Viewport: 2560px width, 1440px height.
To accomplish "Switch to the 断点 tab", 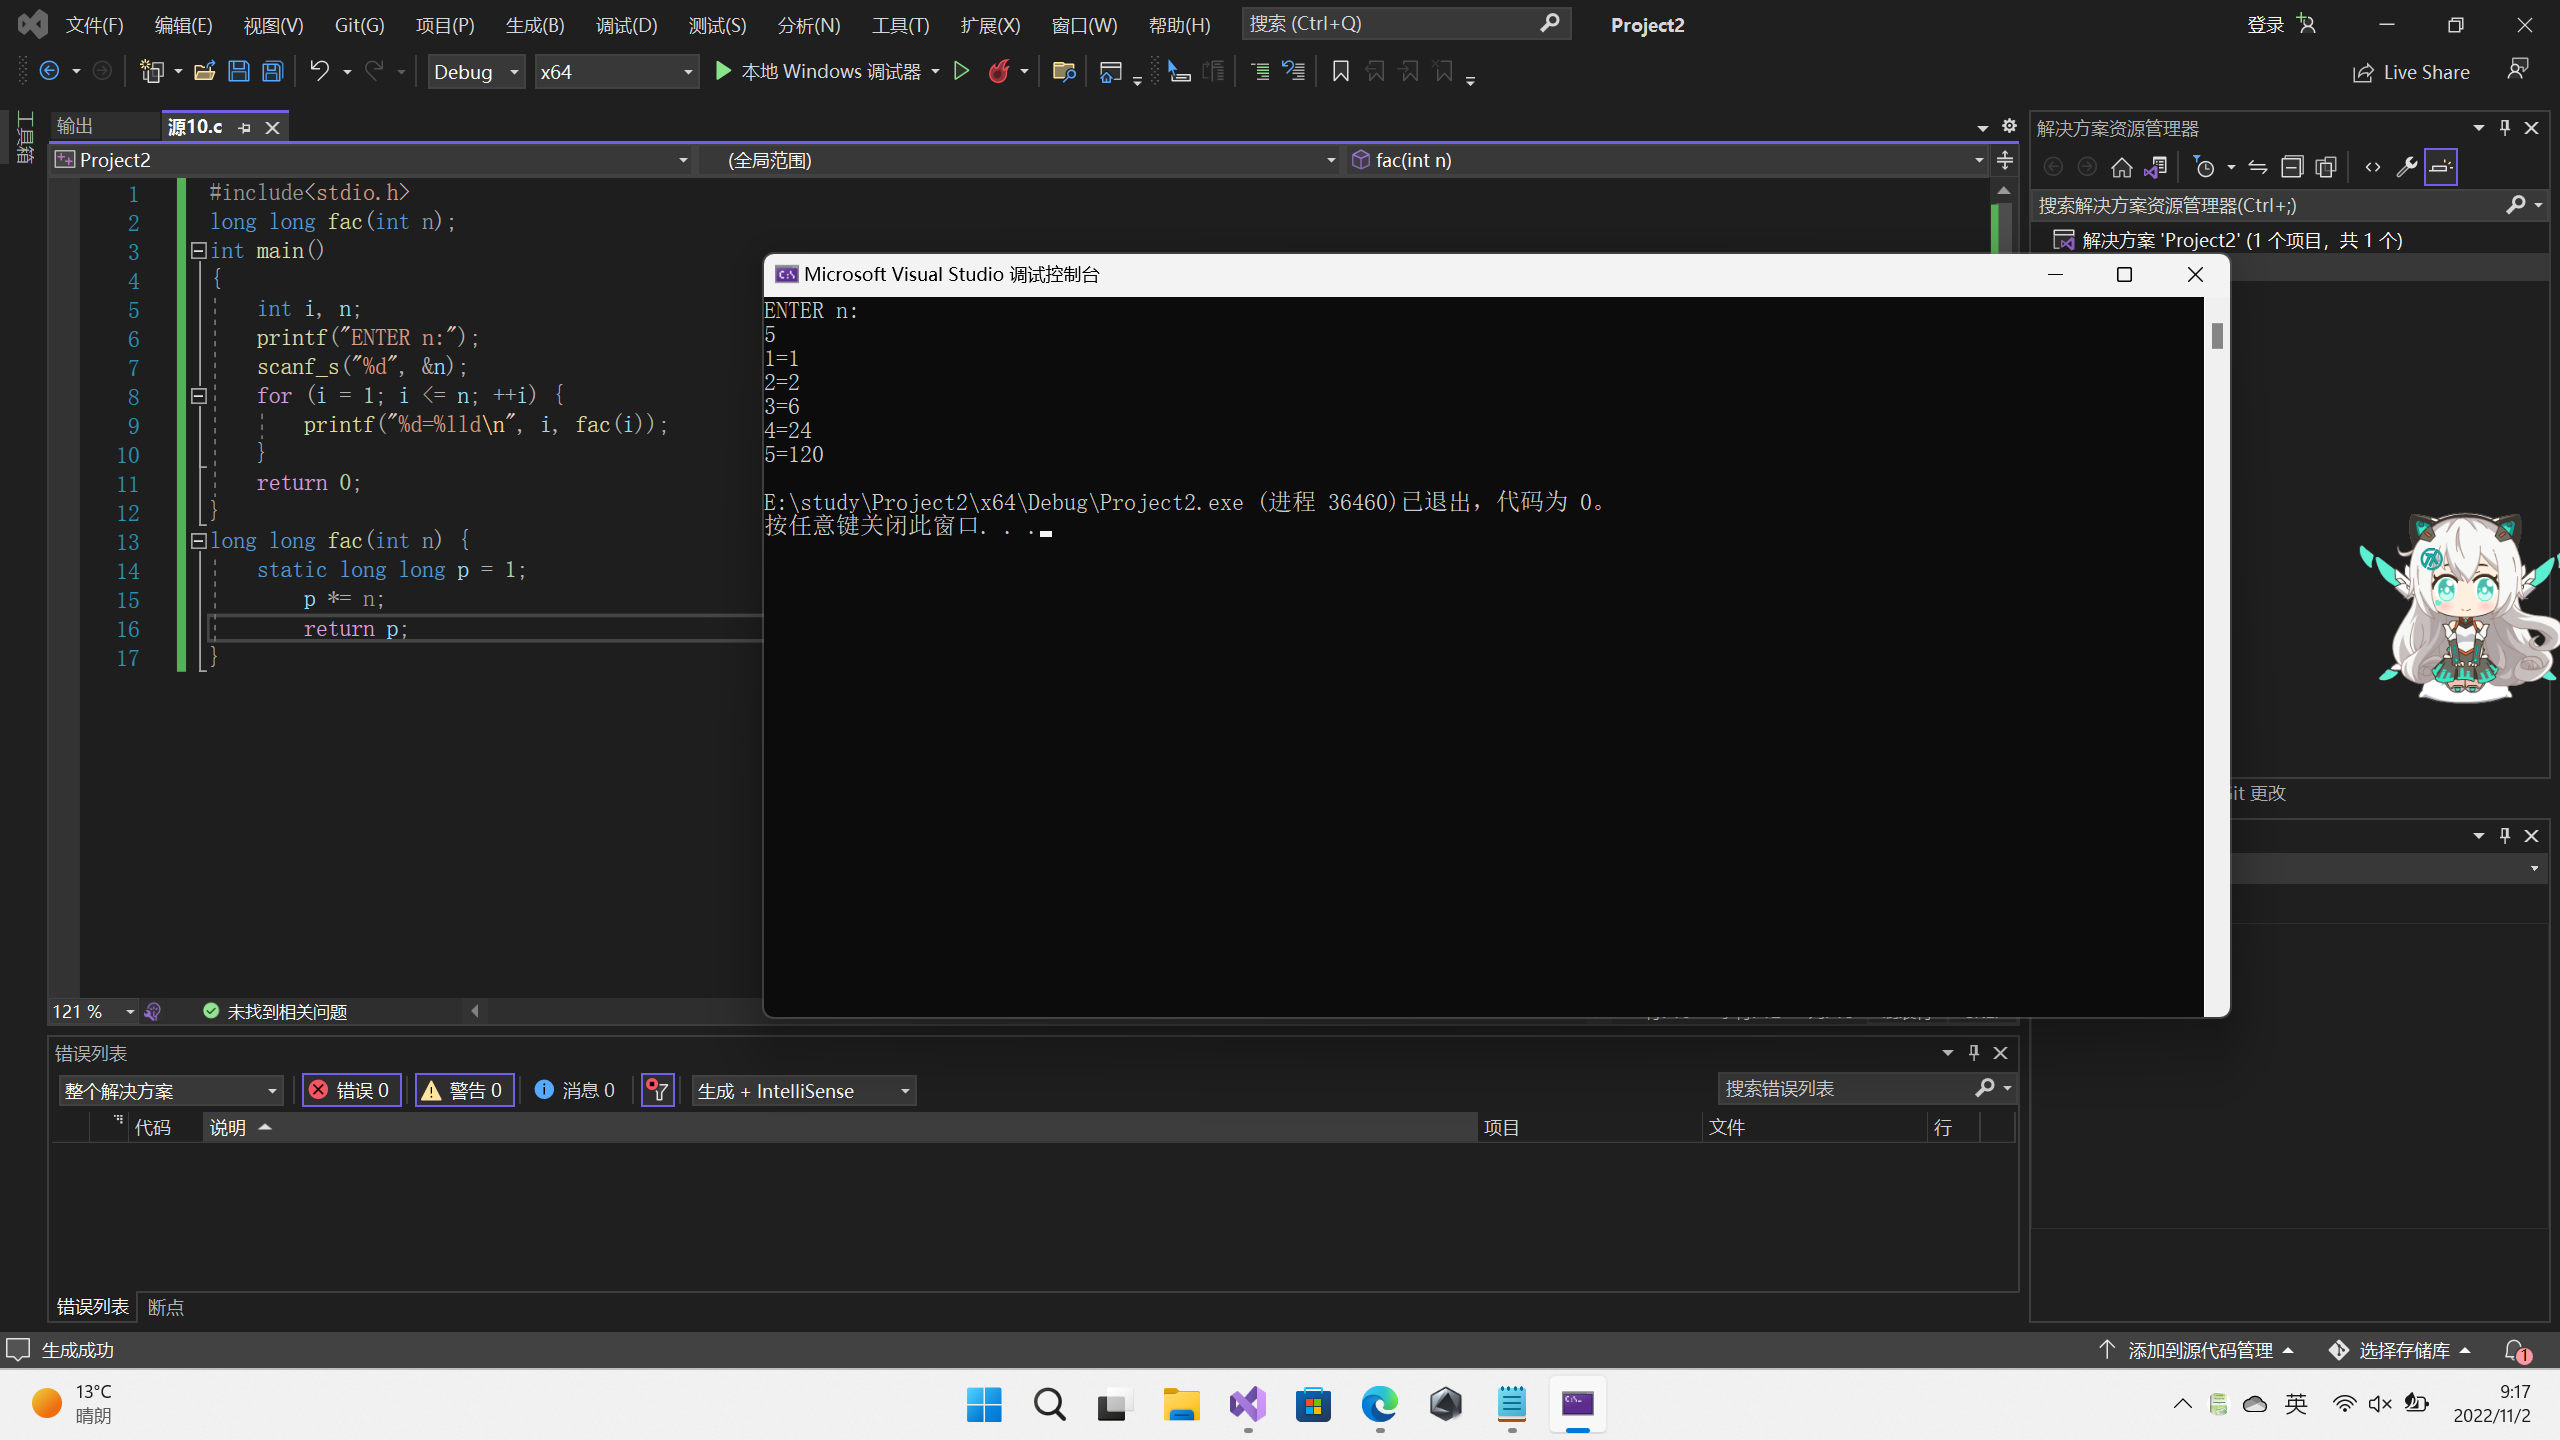I will pyautogui.click(x=166, y=1307).
